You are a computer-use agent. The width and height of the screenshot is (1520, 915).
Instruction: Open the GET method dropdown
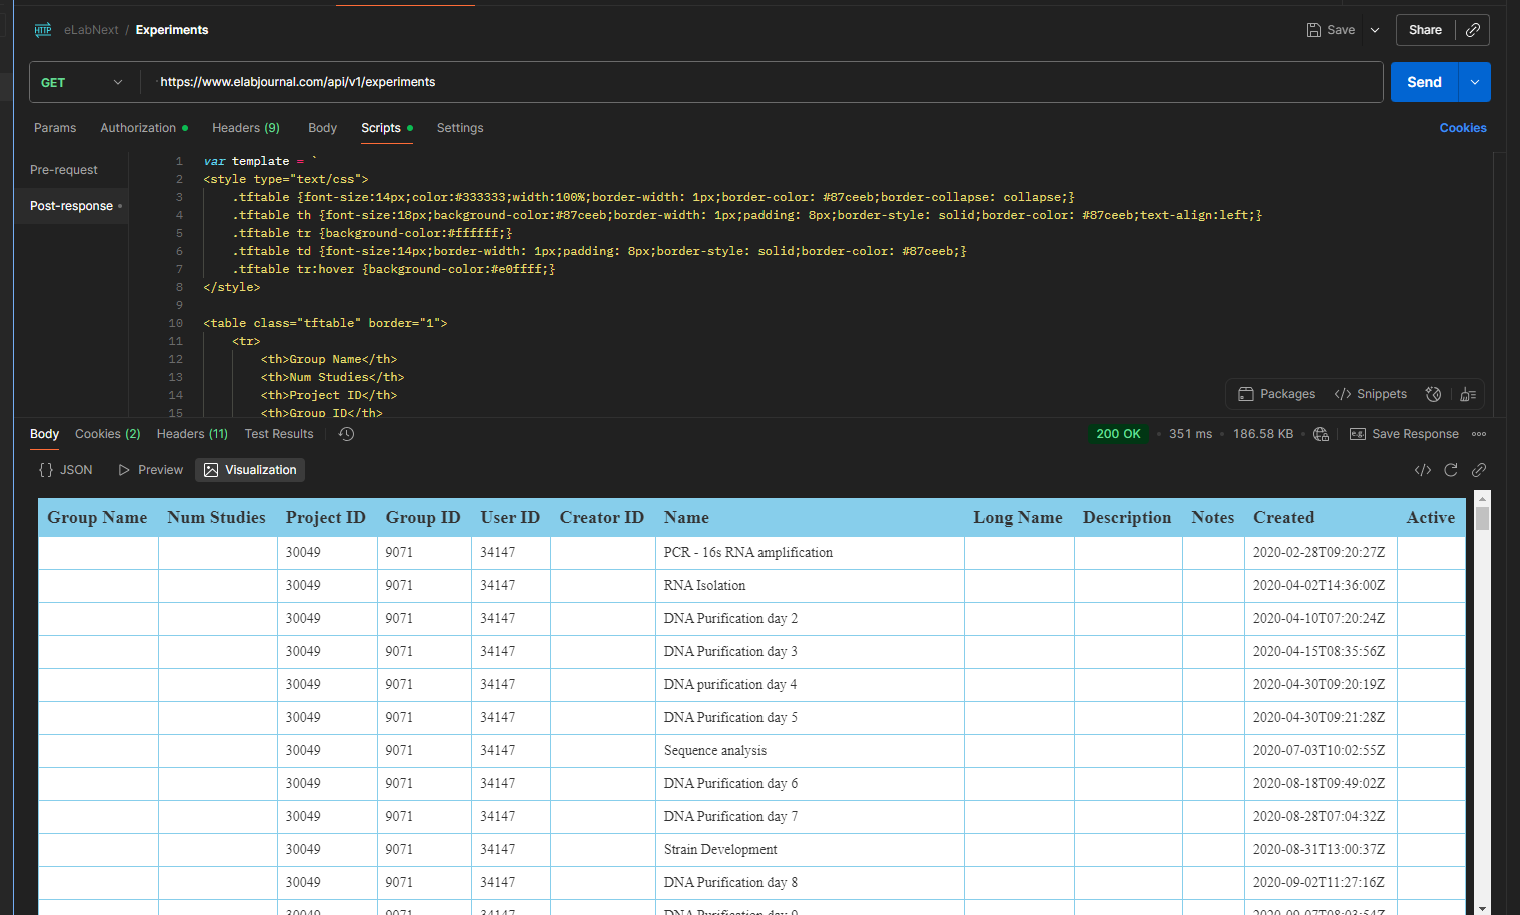[x=83, y=82]
